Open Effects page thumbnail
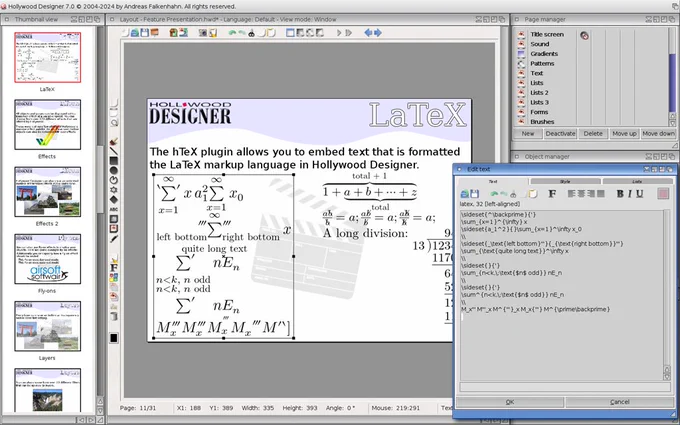680x425 pixels. point(47,124)
